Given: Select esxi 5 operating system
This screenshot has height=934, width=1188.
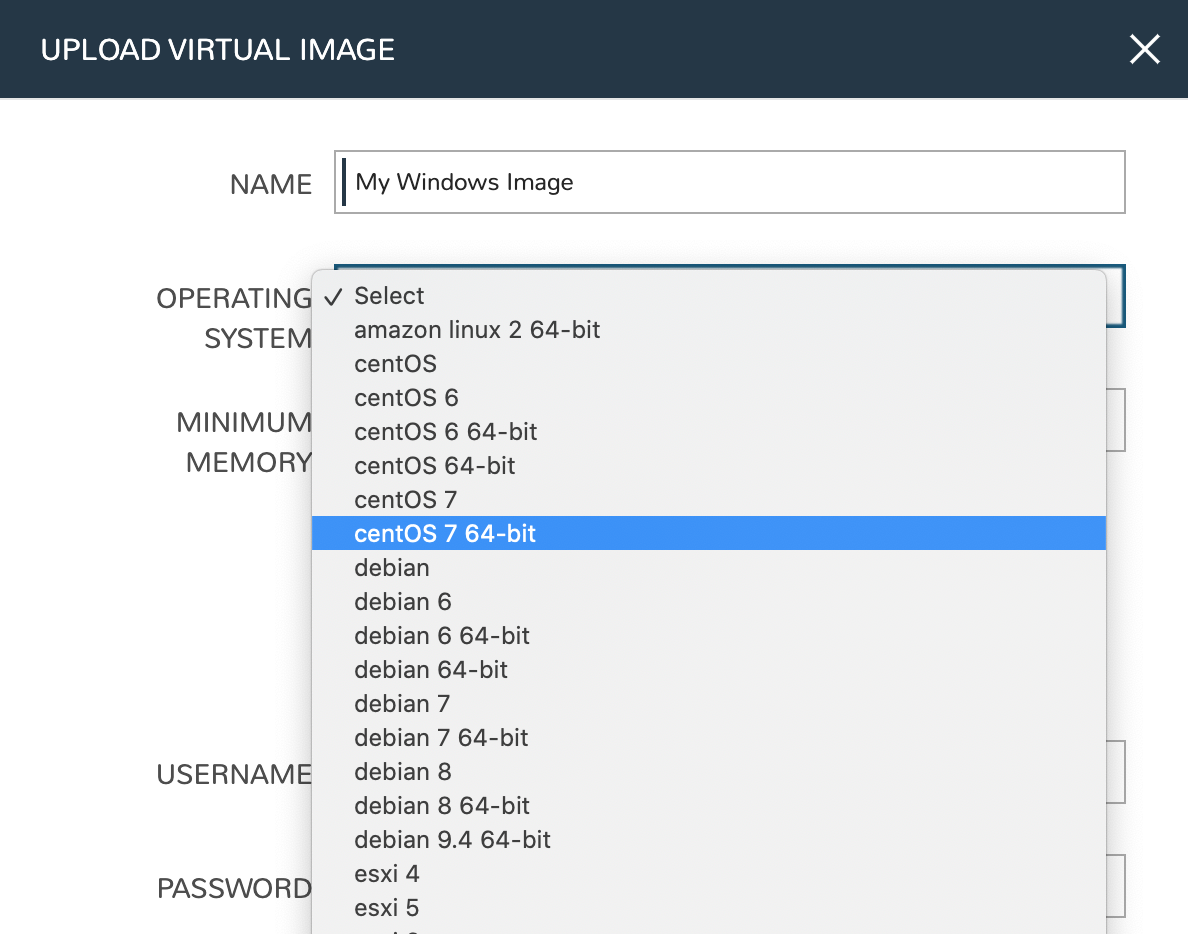Looking at the screenshot, I should pyautogui.click(x=387, y=907).
